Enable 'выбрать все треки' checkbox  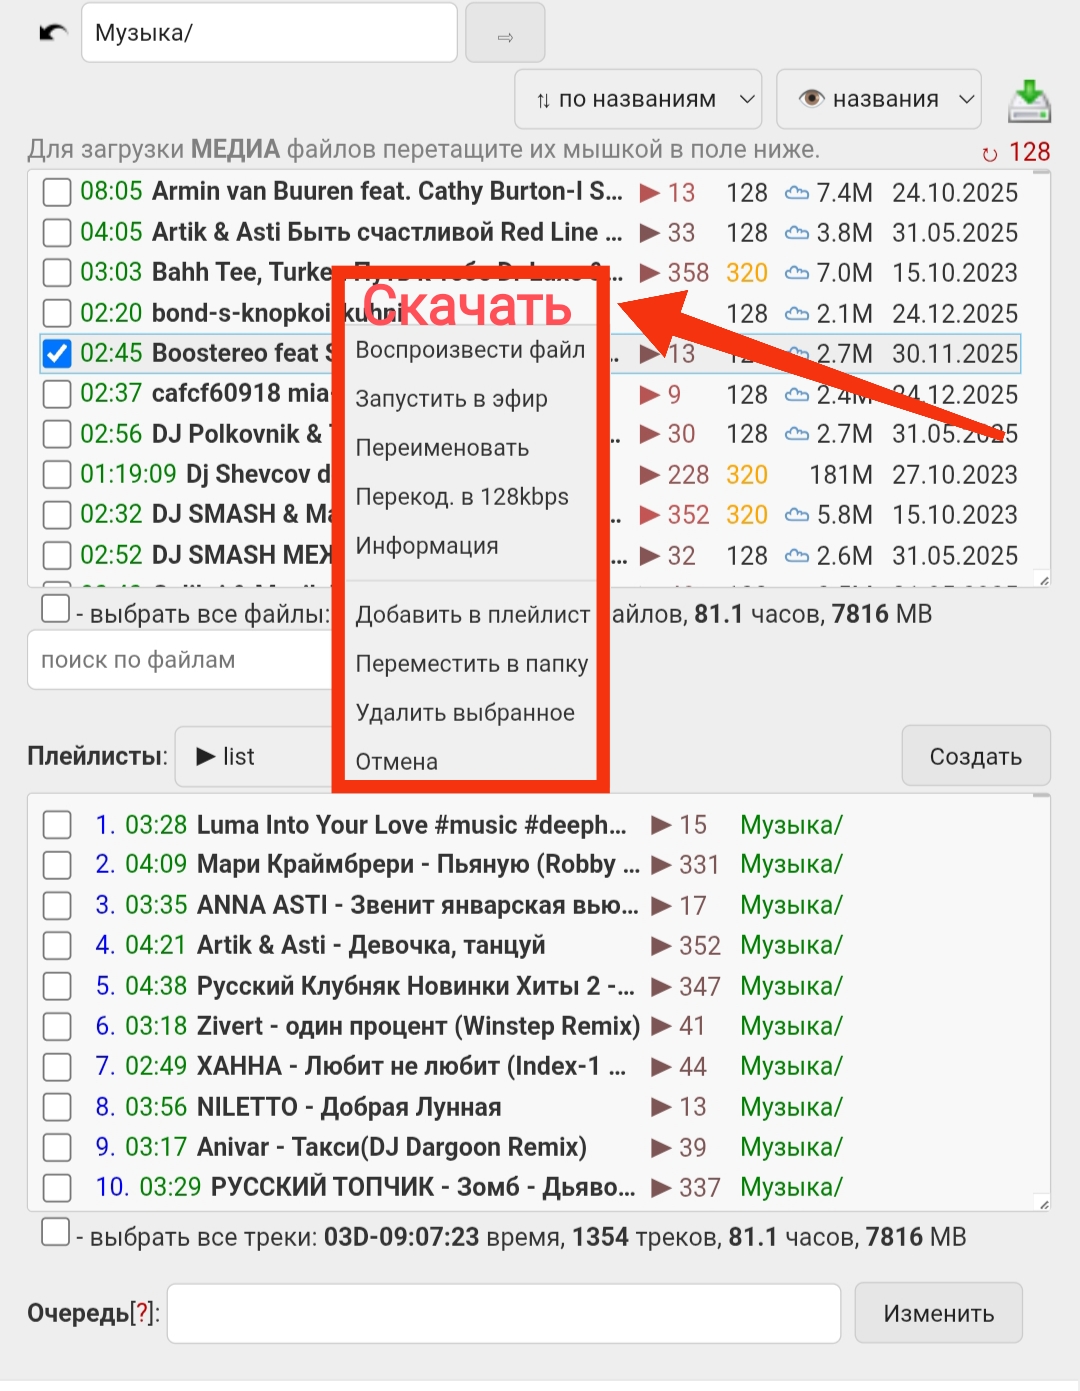pos(56,1233)
